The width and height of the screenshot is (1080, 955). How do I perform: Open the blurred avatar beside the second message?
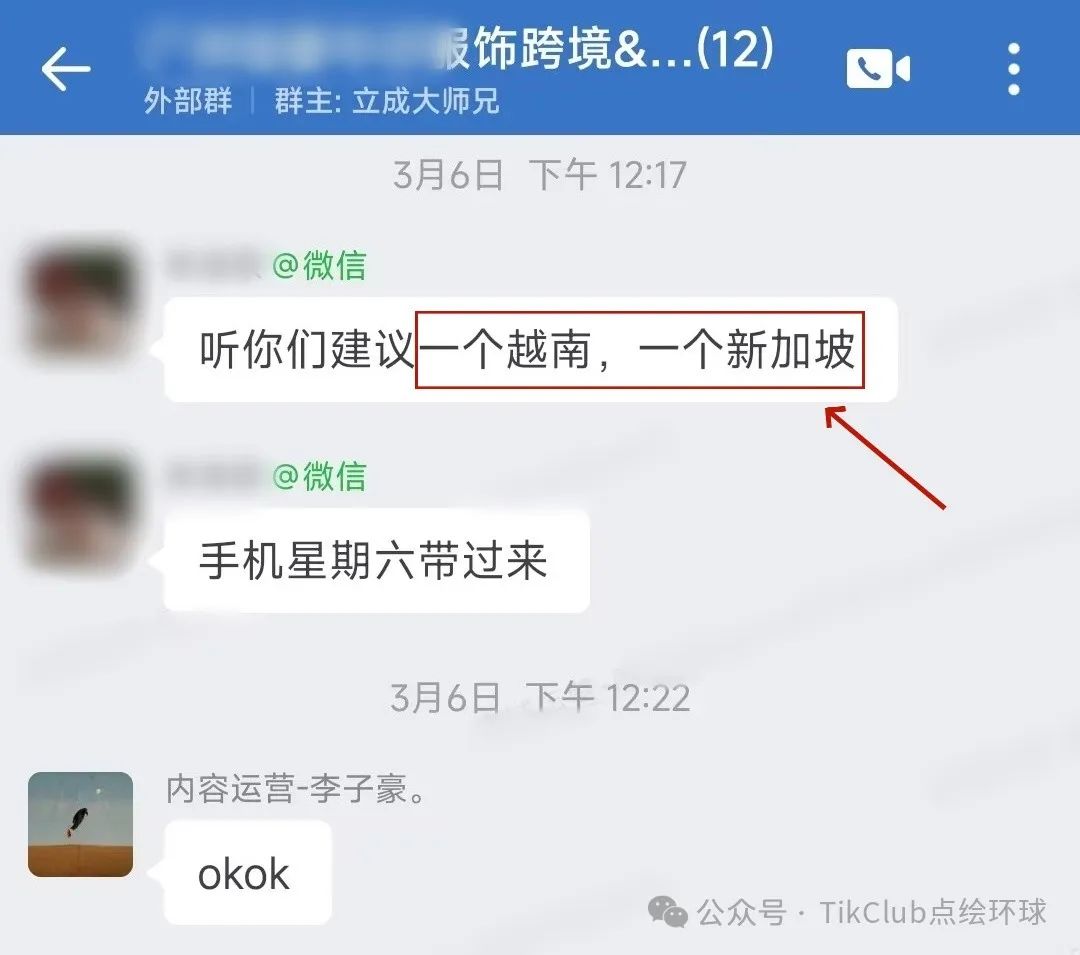point(81,513)
